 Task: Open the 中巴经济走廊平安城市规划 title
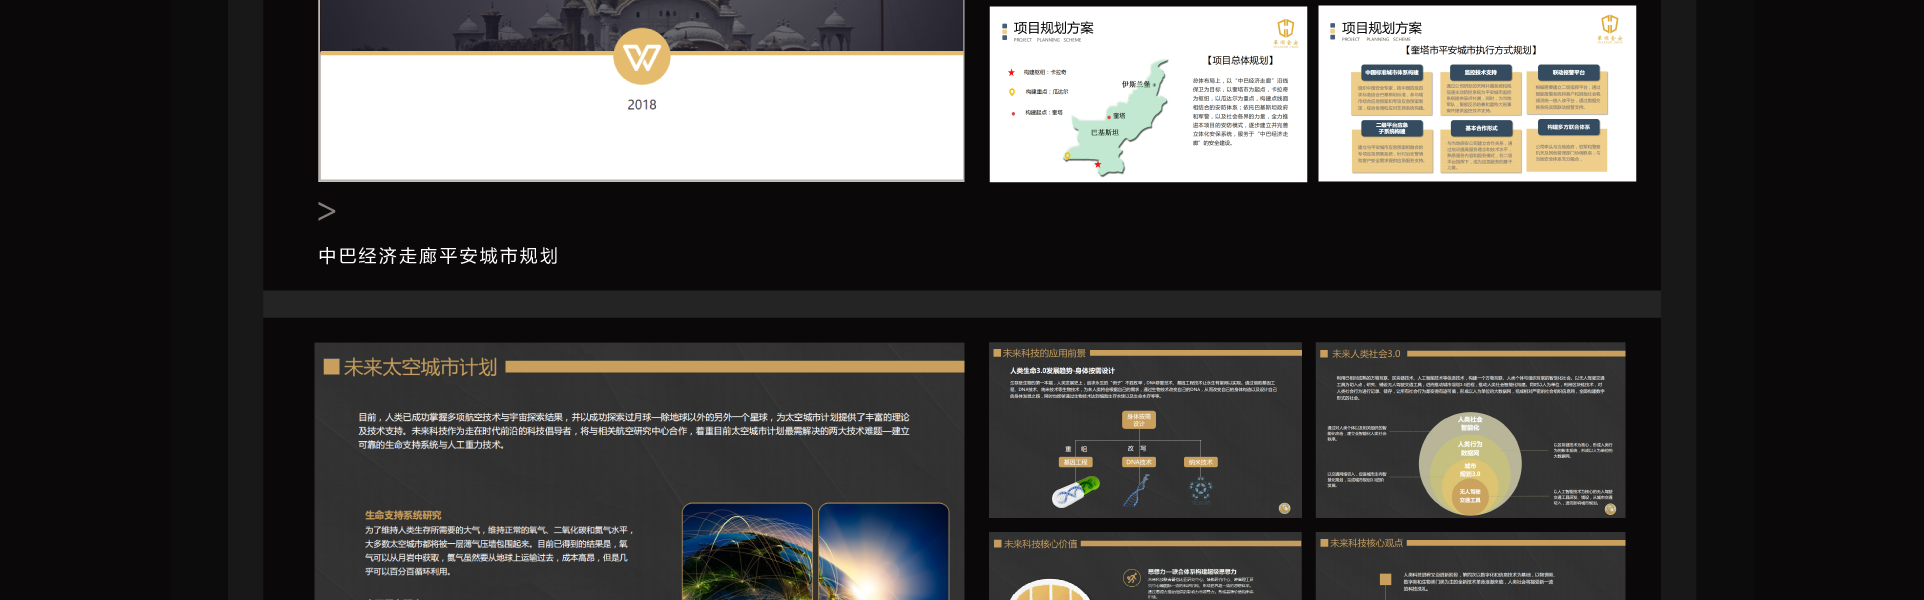click(x=438, y=256)
